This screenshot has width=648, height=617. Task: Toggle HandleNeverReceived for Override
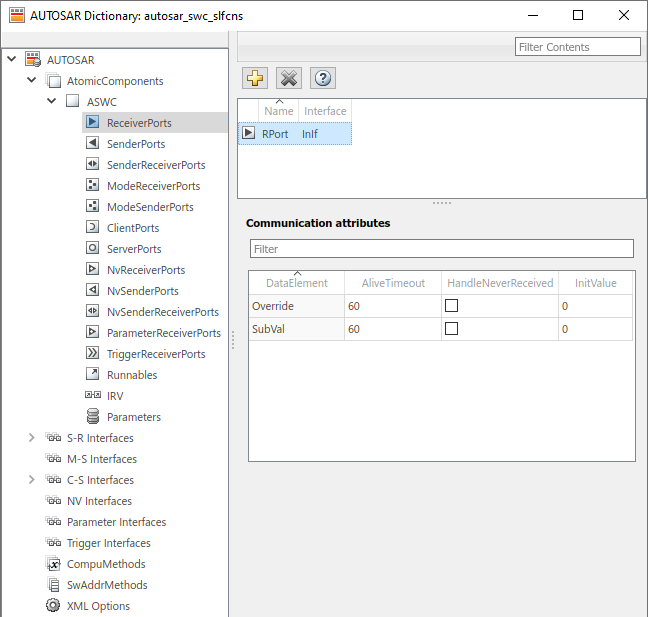point(451,306)
